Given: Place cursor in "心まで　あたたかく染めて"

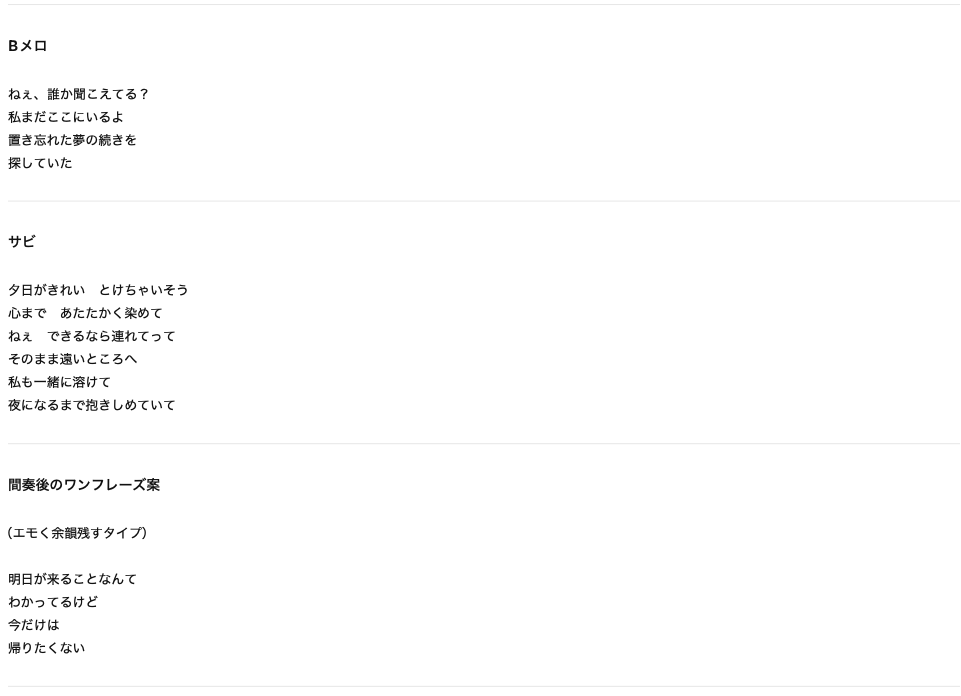Looking at the screenshot, I should pyautogui.click(x=85, y=313).
